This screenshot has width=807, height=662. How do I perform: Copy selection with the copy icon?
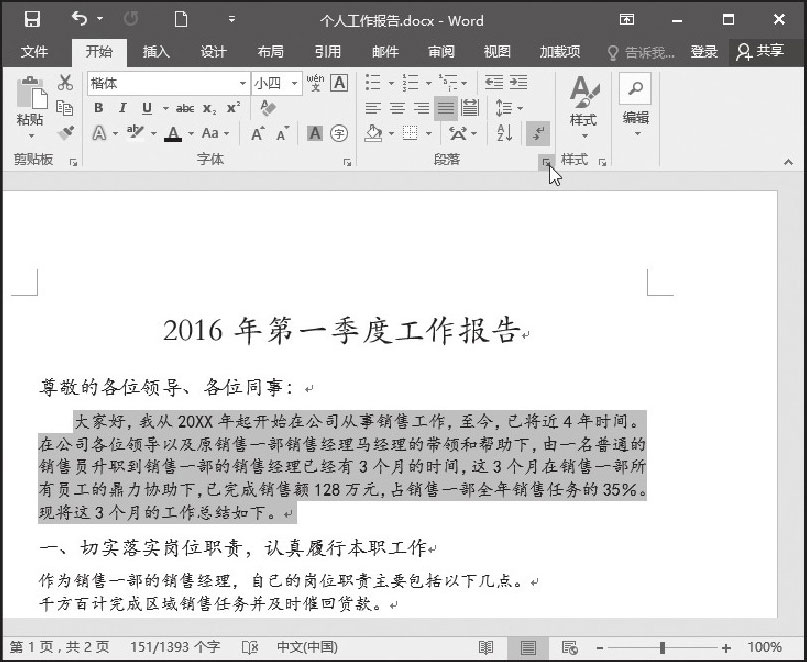(x=65, y=108)
